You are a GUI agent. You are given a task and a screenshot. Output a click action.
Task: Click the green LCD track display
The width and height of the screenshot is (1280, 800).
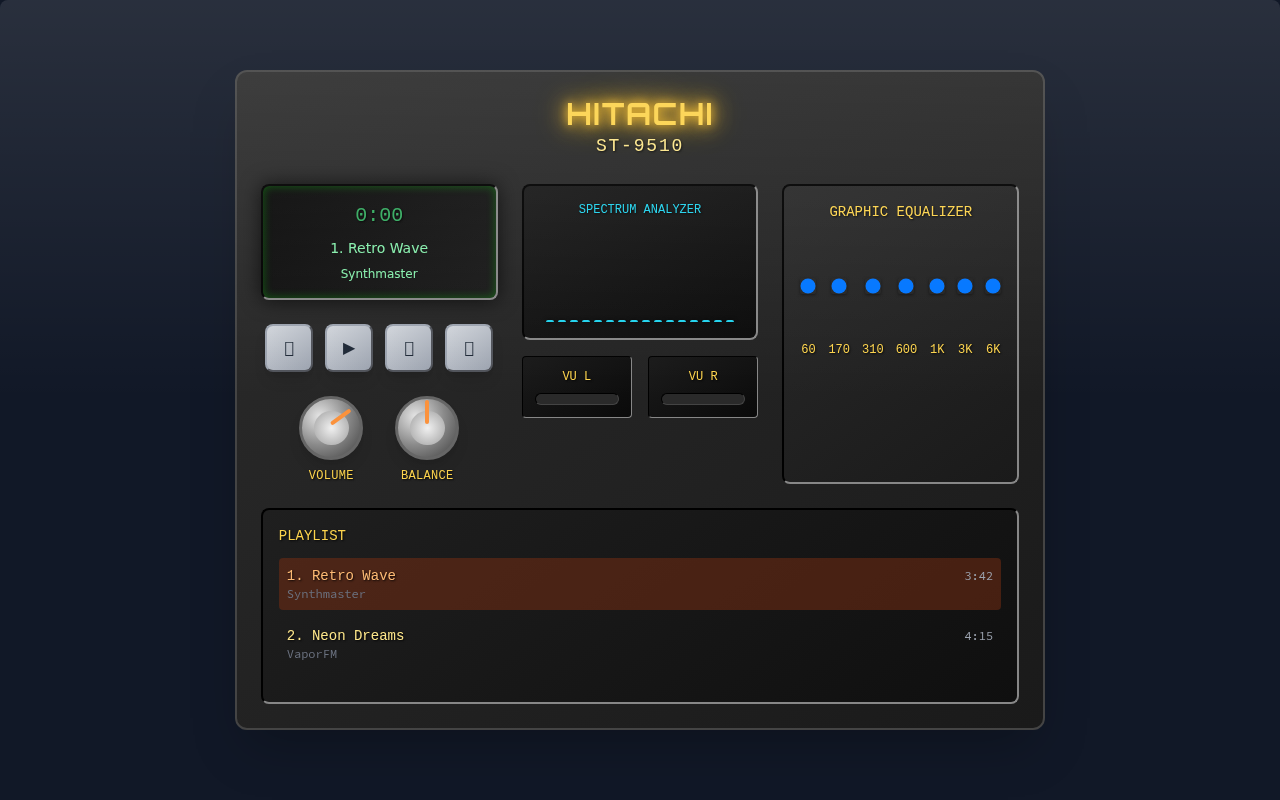pos(380,242)
